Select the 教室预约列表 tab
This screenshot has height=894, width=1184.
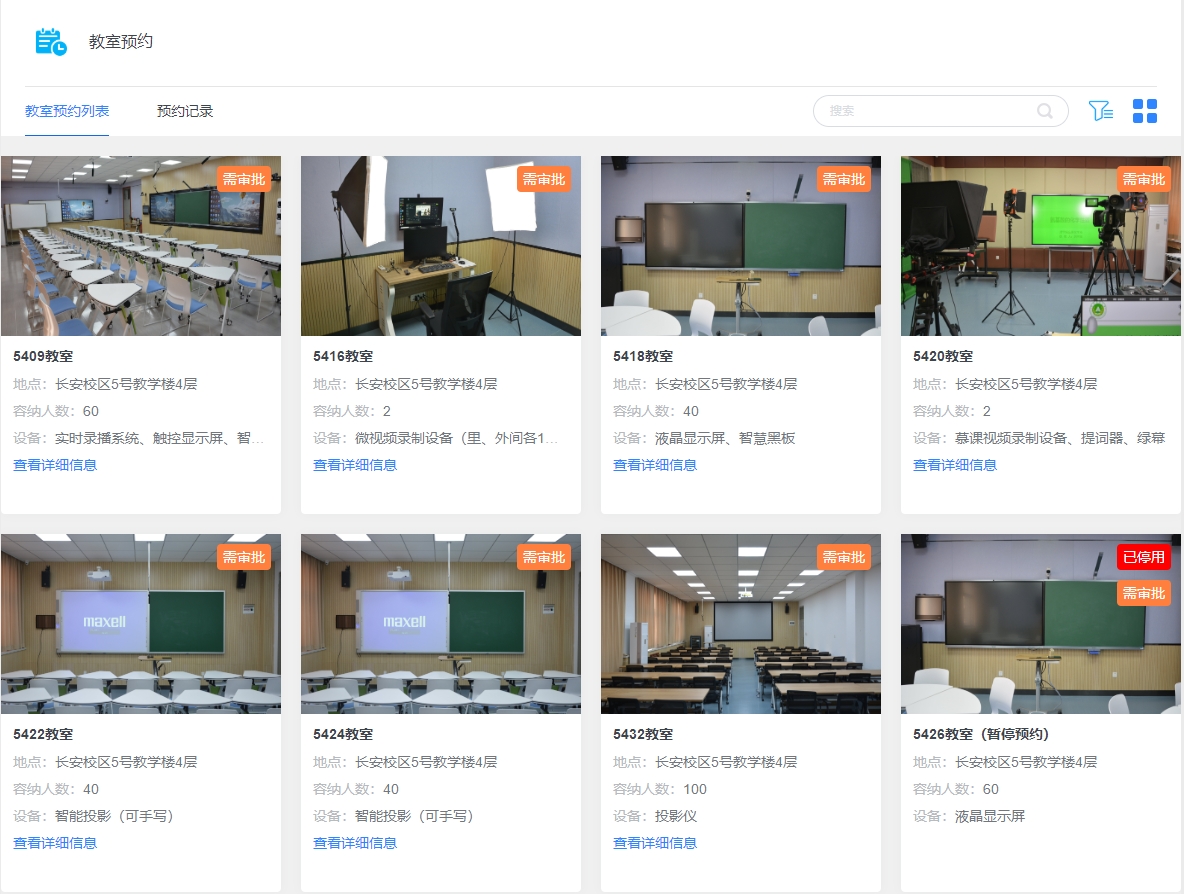[x=67, y=111]
